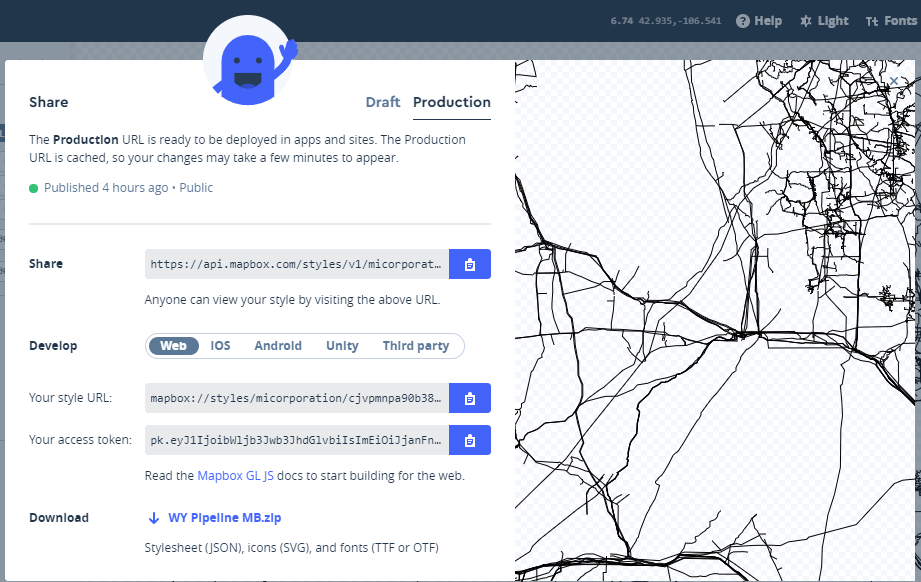The width and height of the screenshot is (921, 582).
Task: Select the share URL text field
Action: point(297,264)
